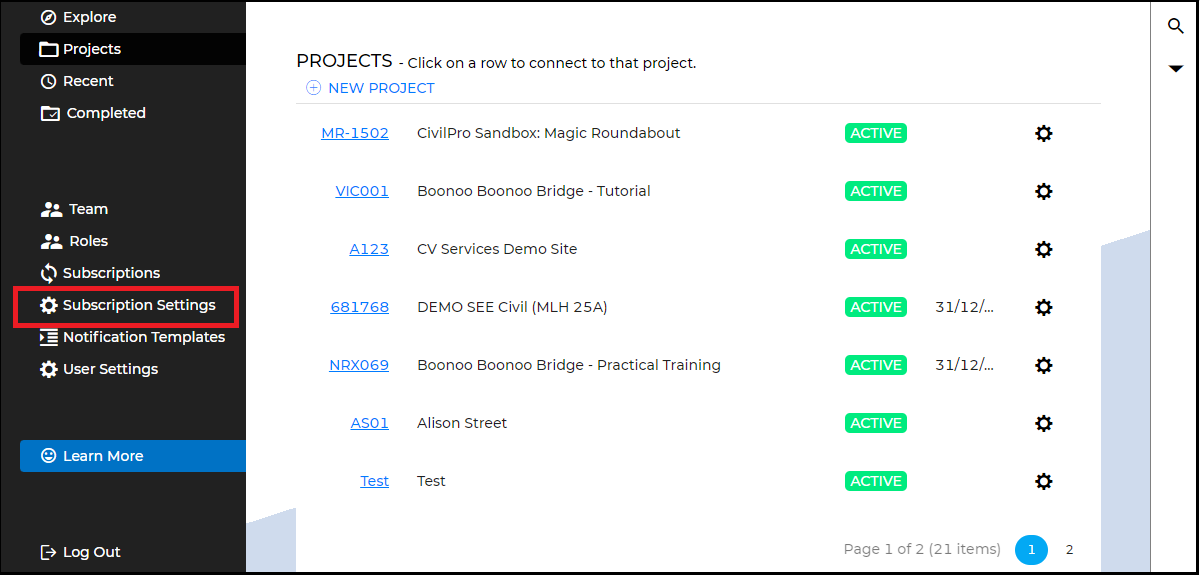Open User Settings
Screen dimensions: 1200x575
tap(110, 369)
